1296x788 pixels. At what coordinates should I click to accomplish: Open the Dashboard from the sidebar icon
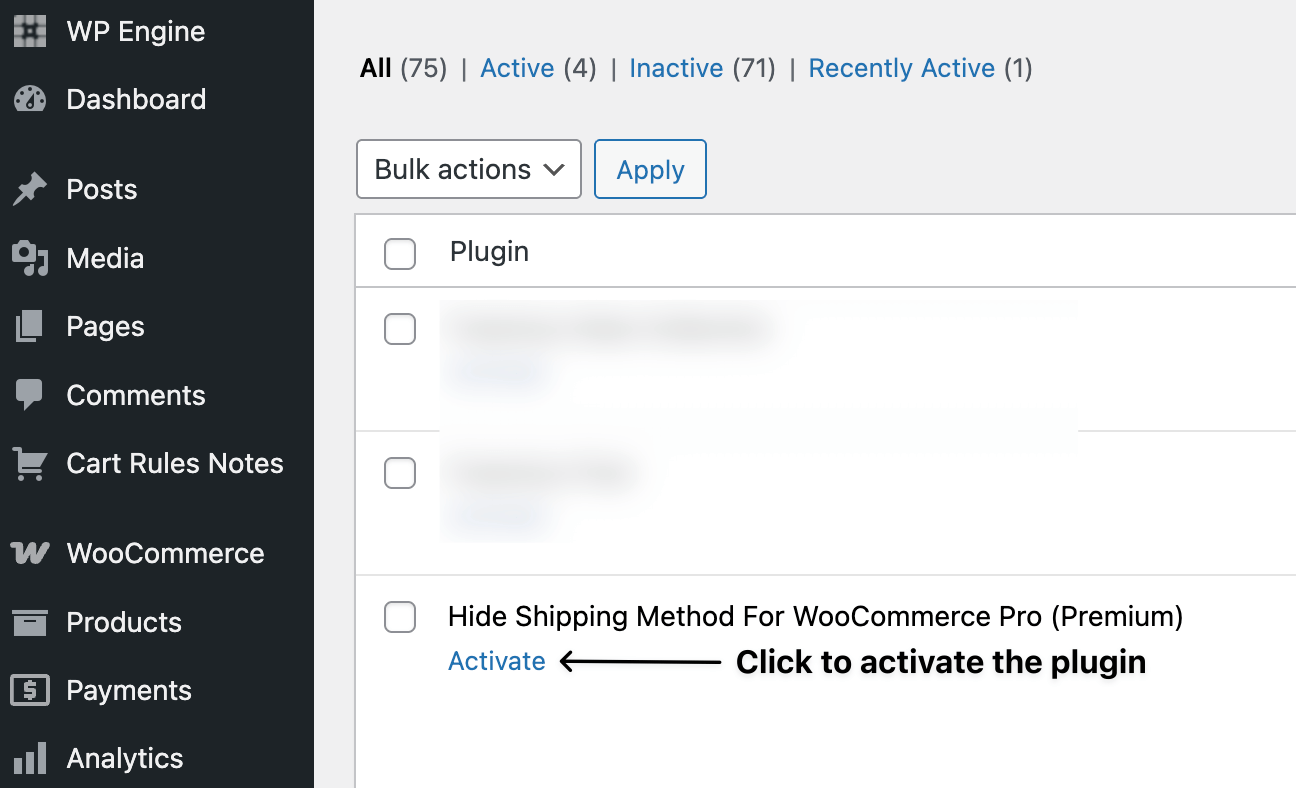29,99
